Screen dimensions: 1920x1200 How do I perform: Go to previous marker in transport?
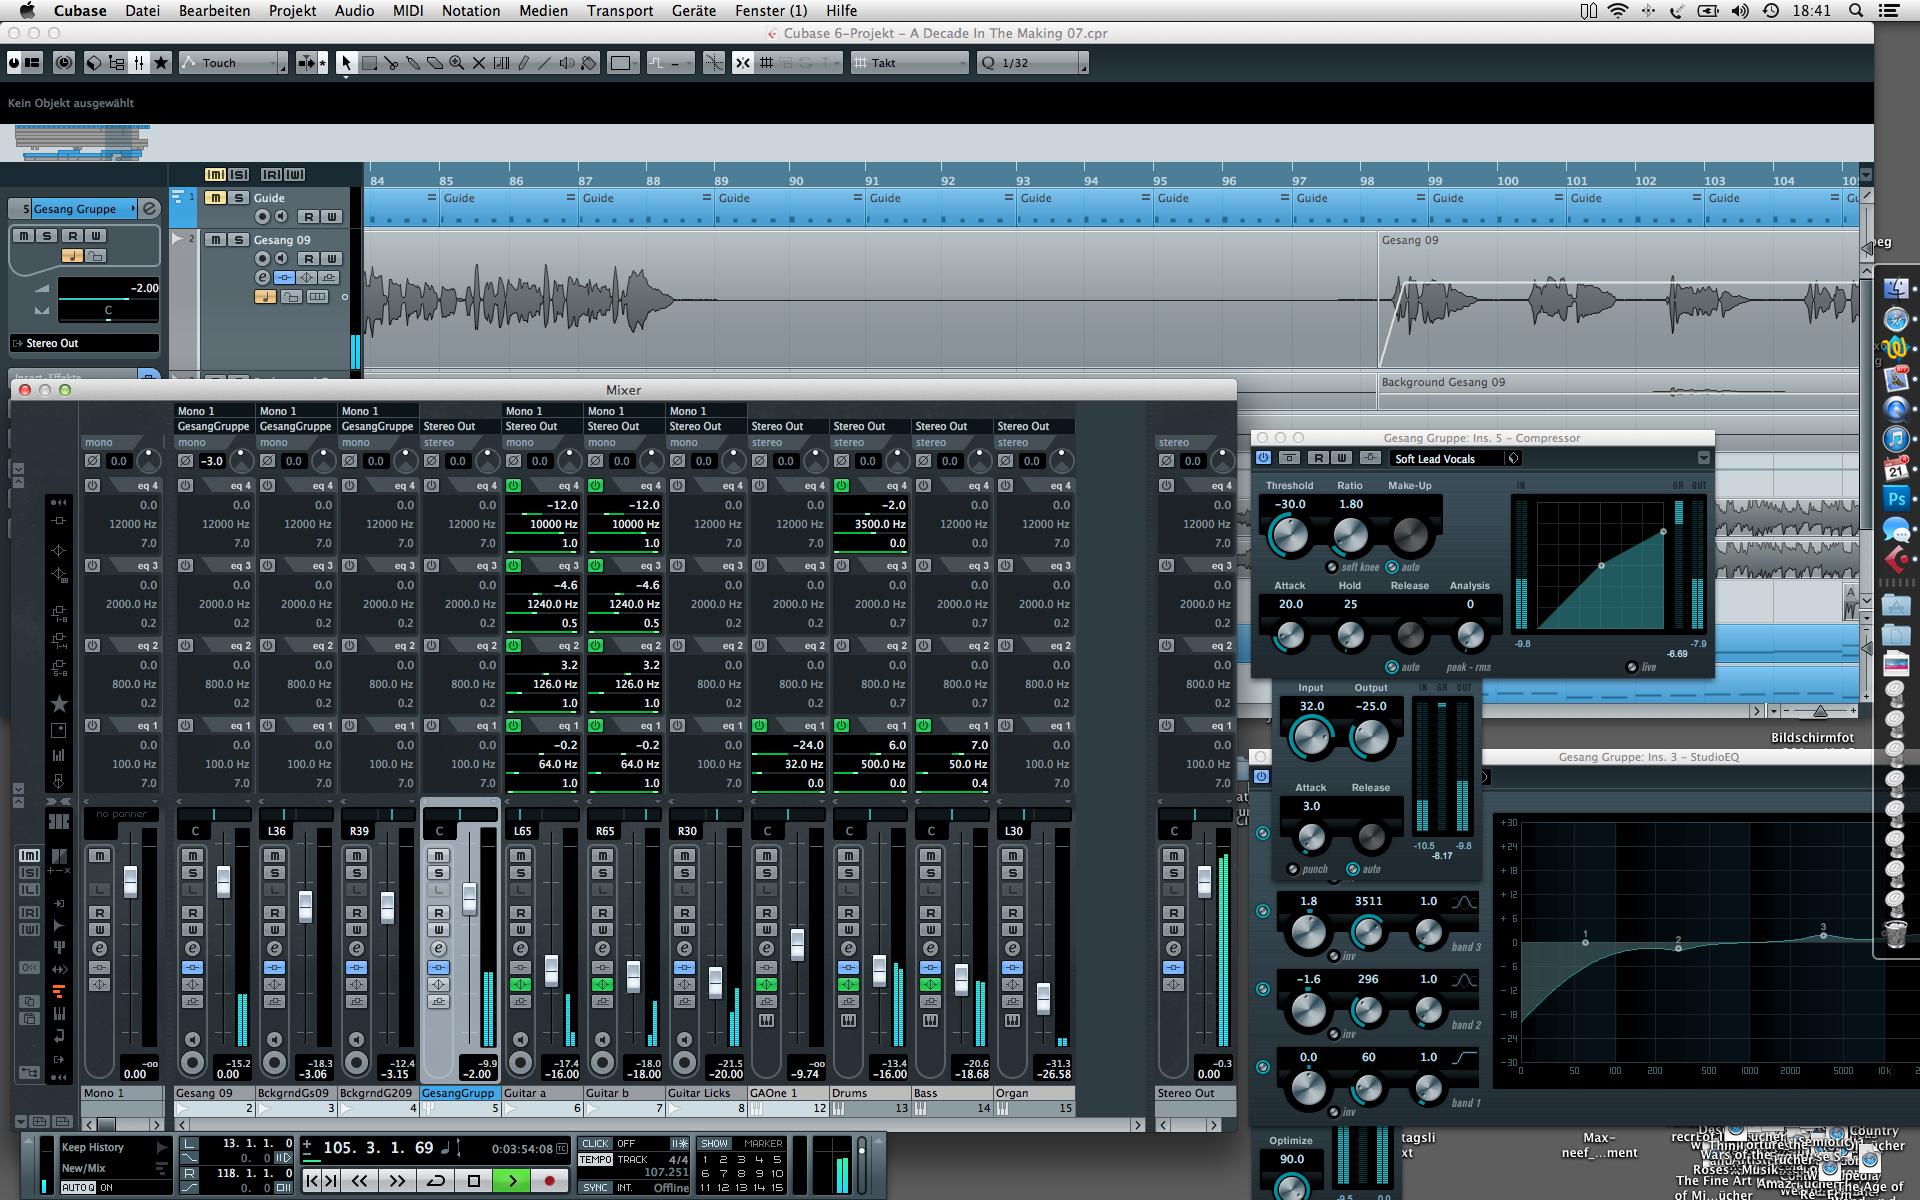312,1181
